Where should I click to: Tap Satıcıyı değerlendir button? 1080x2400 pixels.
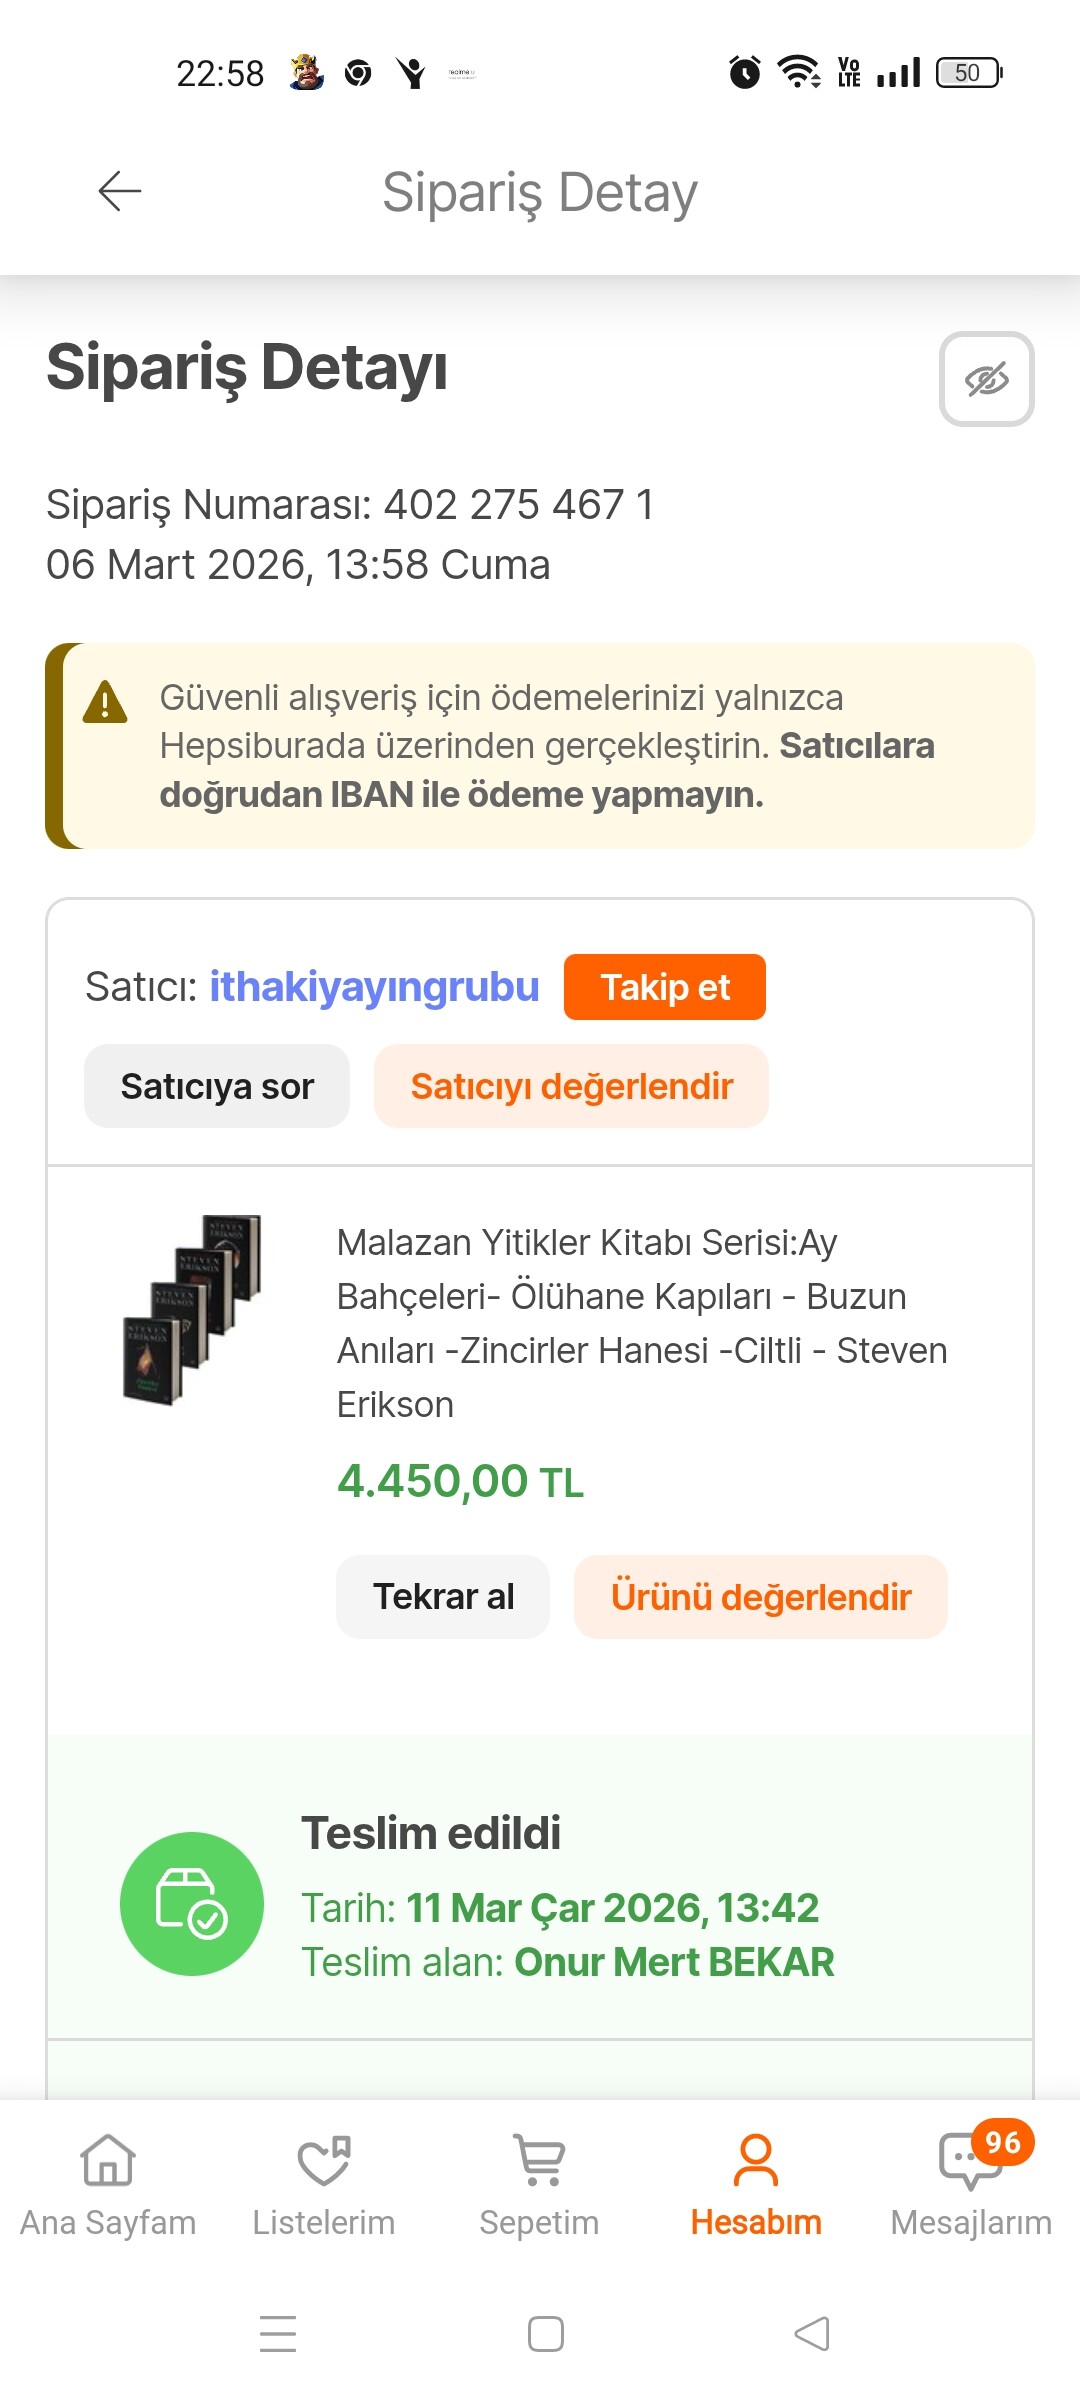(x=571, y=1086)
